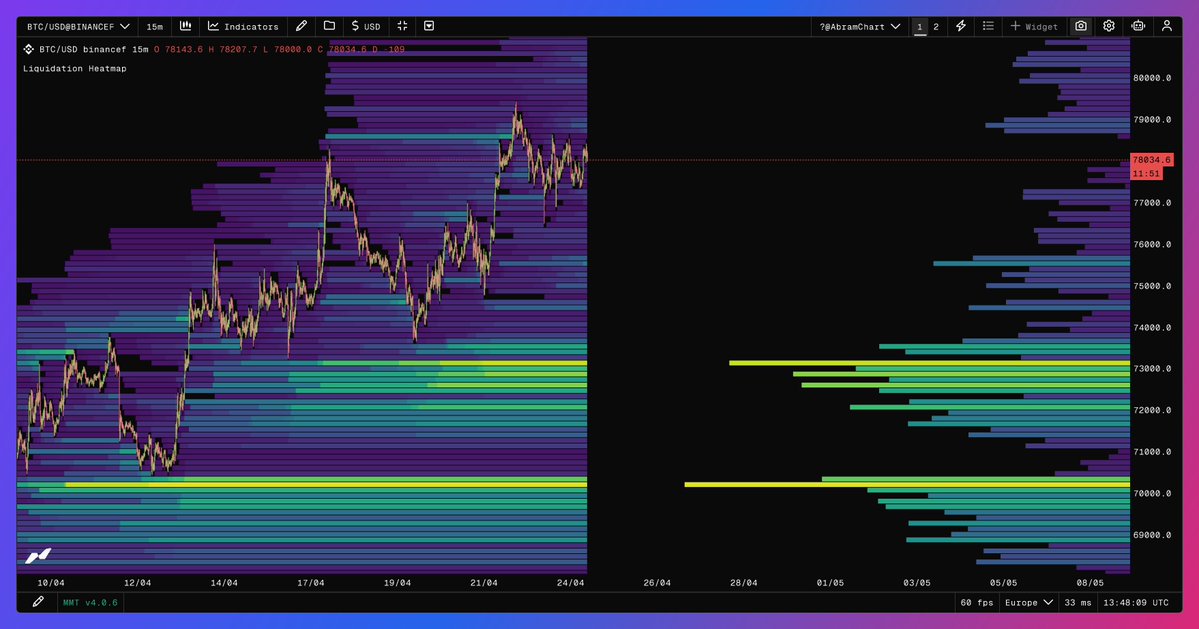Open the boxed down-arrow menu icon
The width and height of the screenshot is (1199, 629).
click(429, 26)
